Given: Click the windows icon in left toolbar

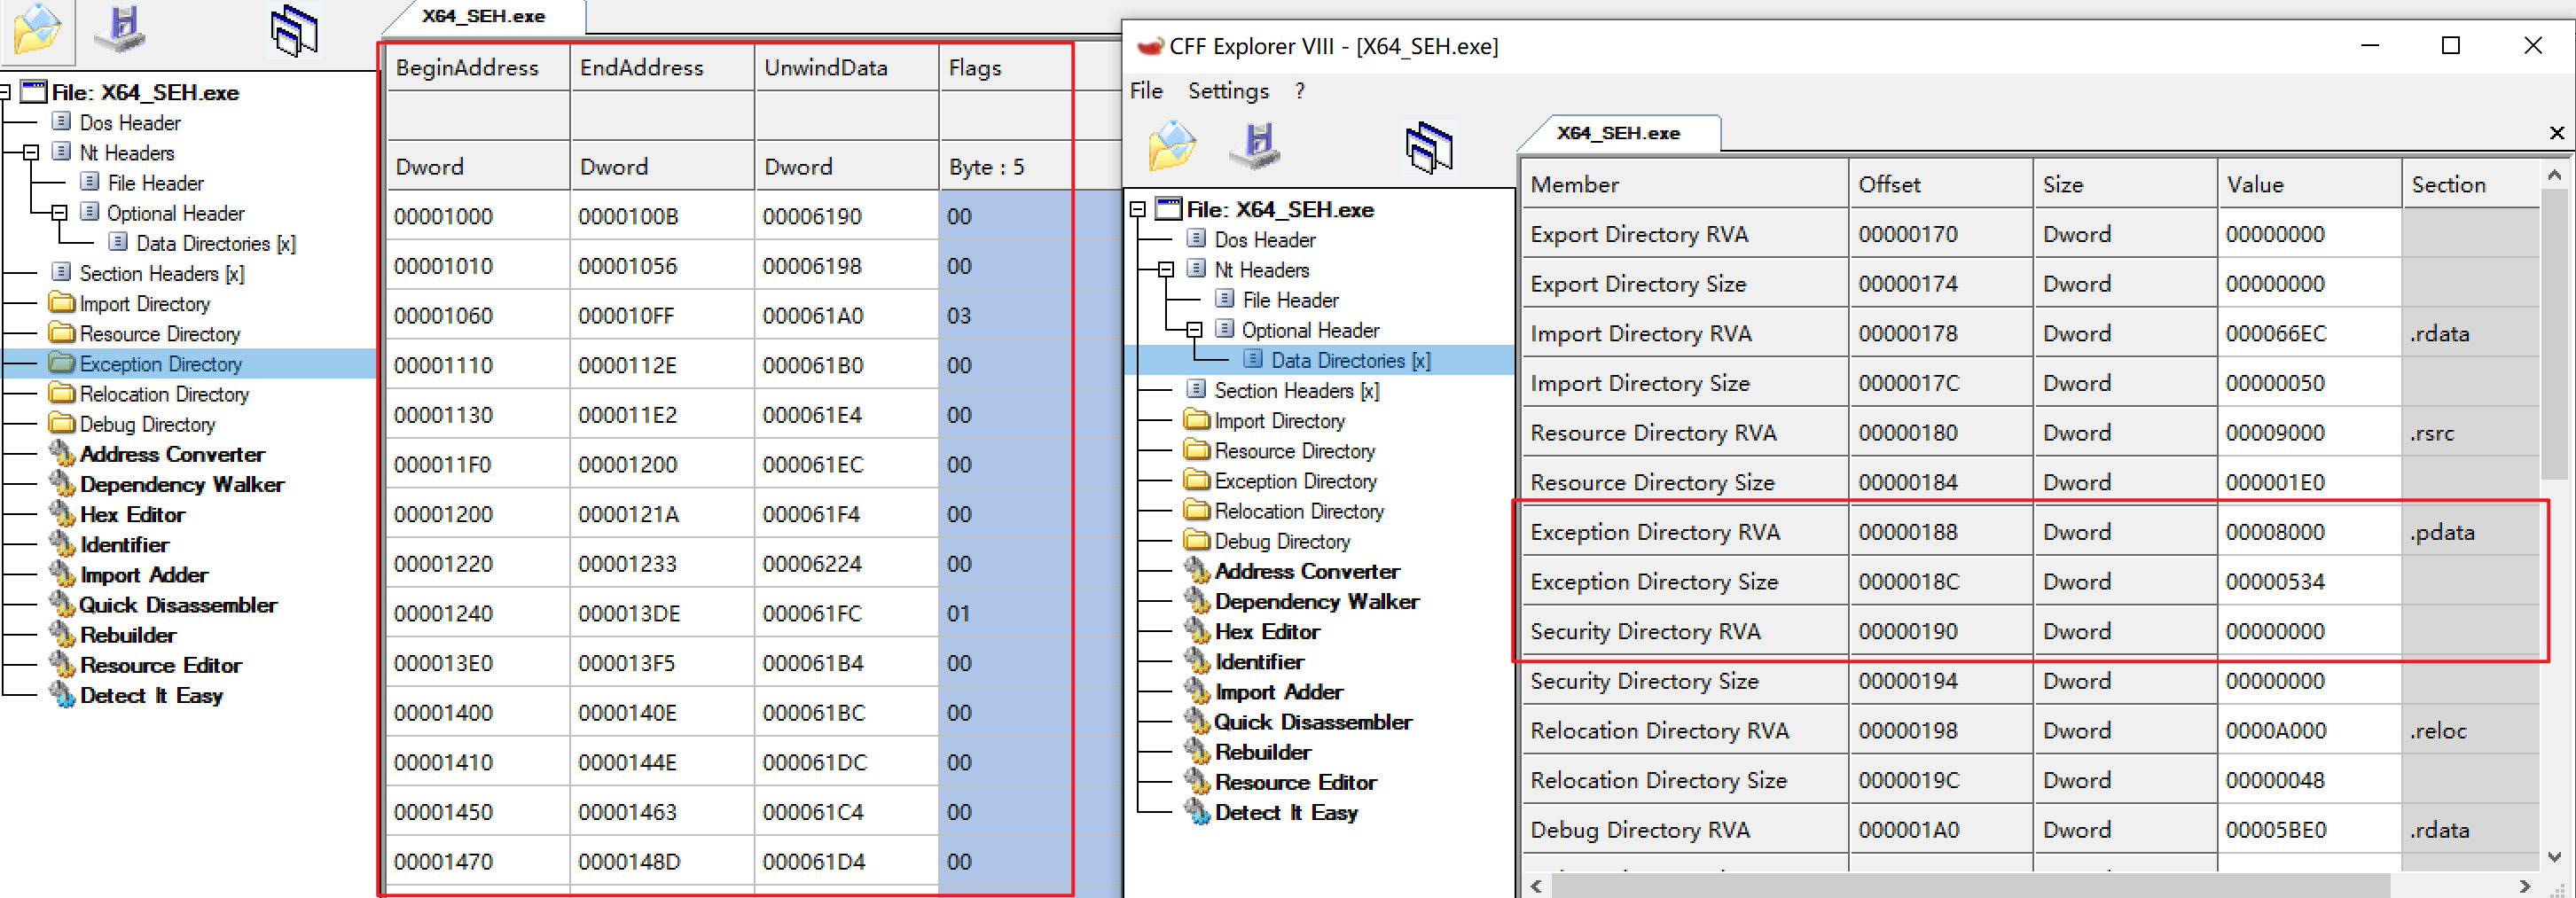Looking at the screenshot, I should click(x=294, y=29).
